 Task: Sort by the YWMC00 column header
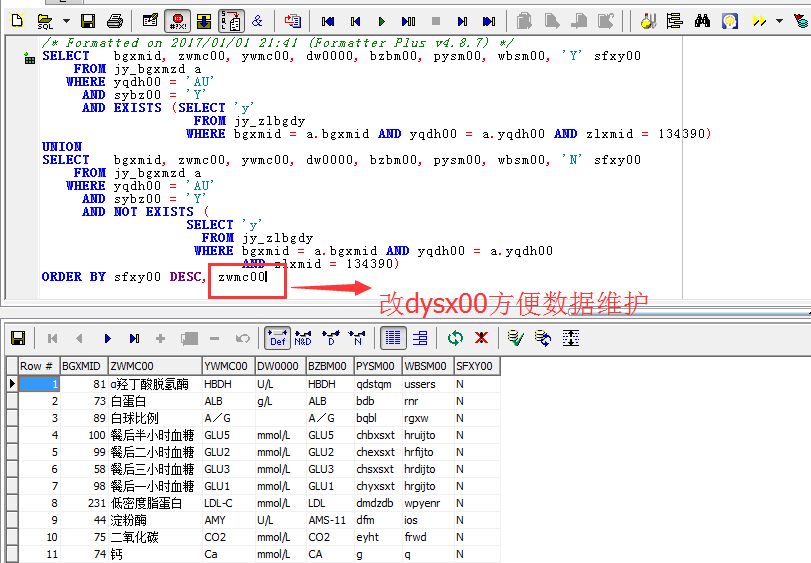[228, 366]
